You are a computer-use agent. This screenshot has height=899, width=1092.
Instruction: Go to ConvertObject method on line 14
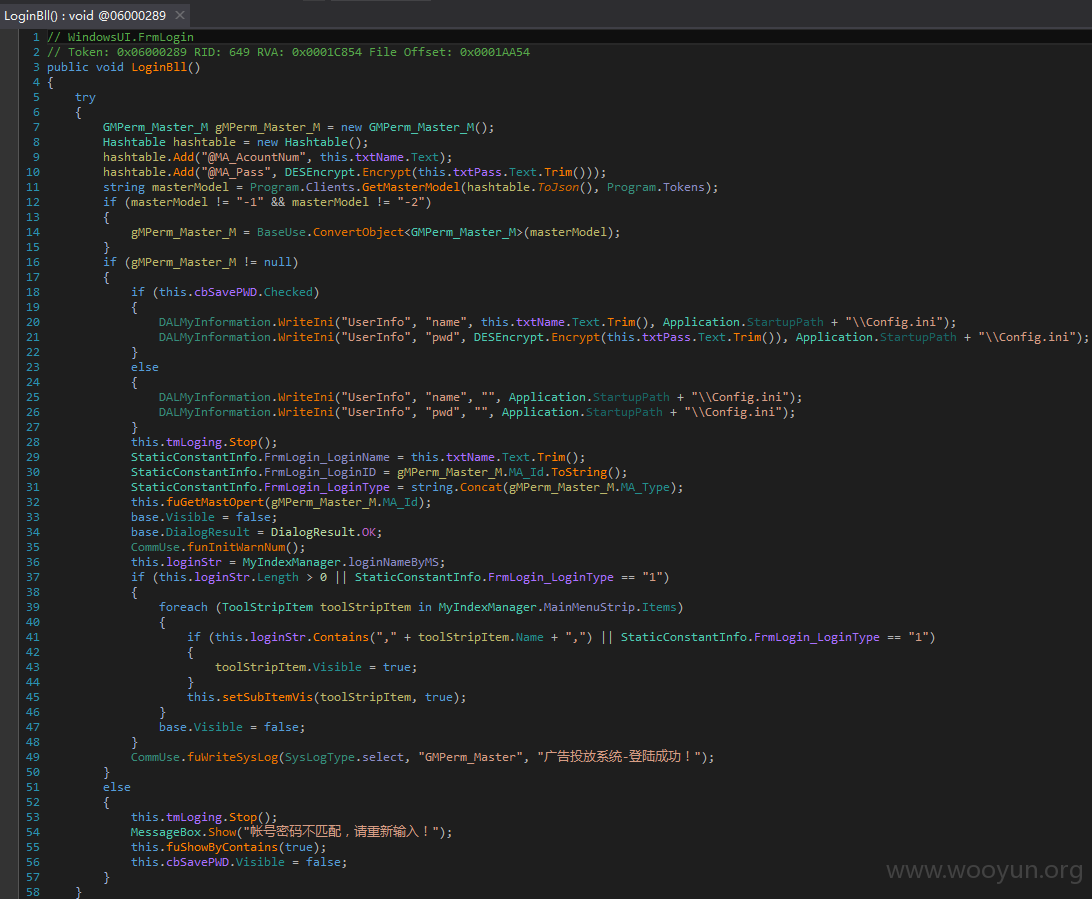point(358,232)
